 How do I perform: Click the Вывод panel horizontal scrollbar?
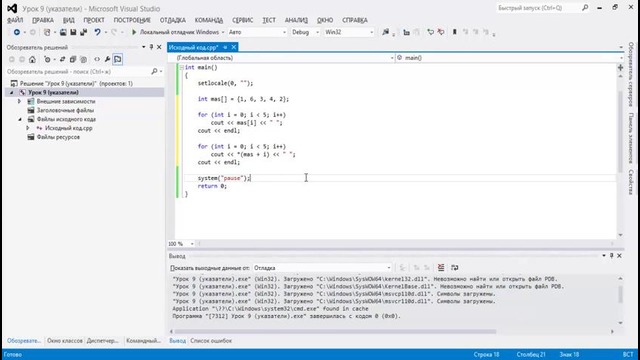[x=335, y=332]
